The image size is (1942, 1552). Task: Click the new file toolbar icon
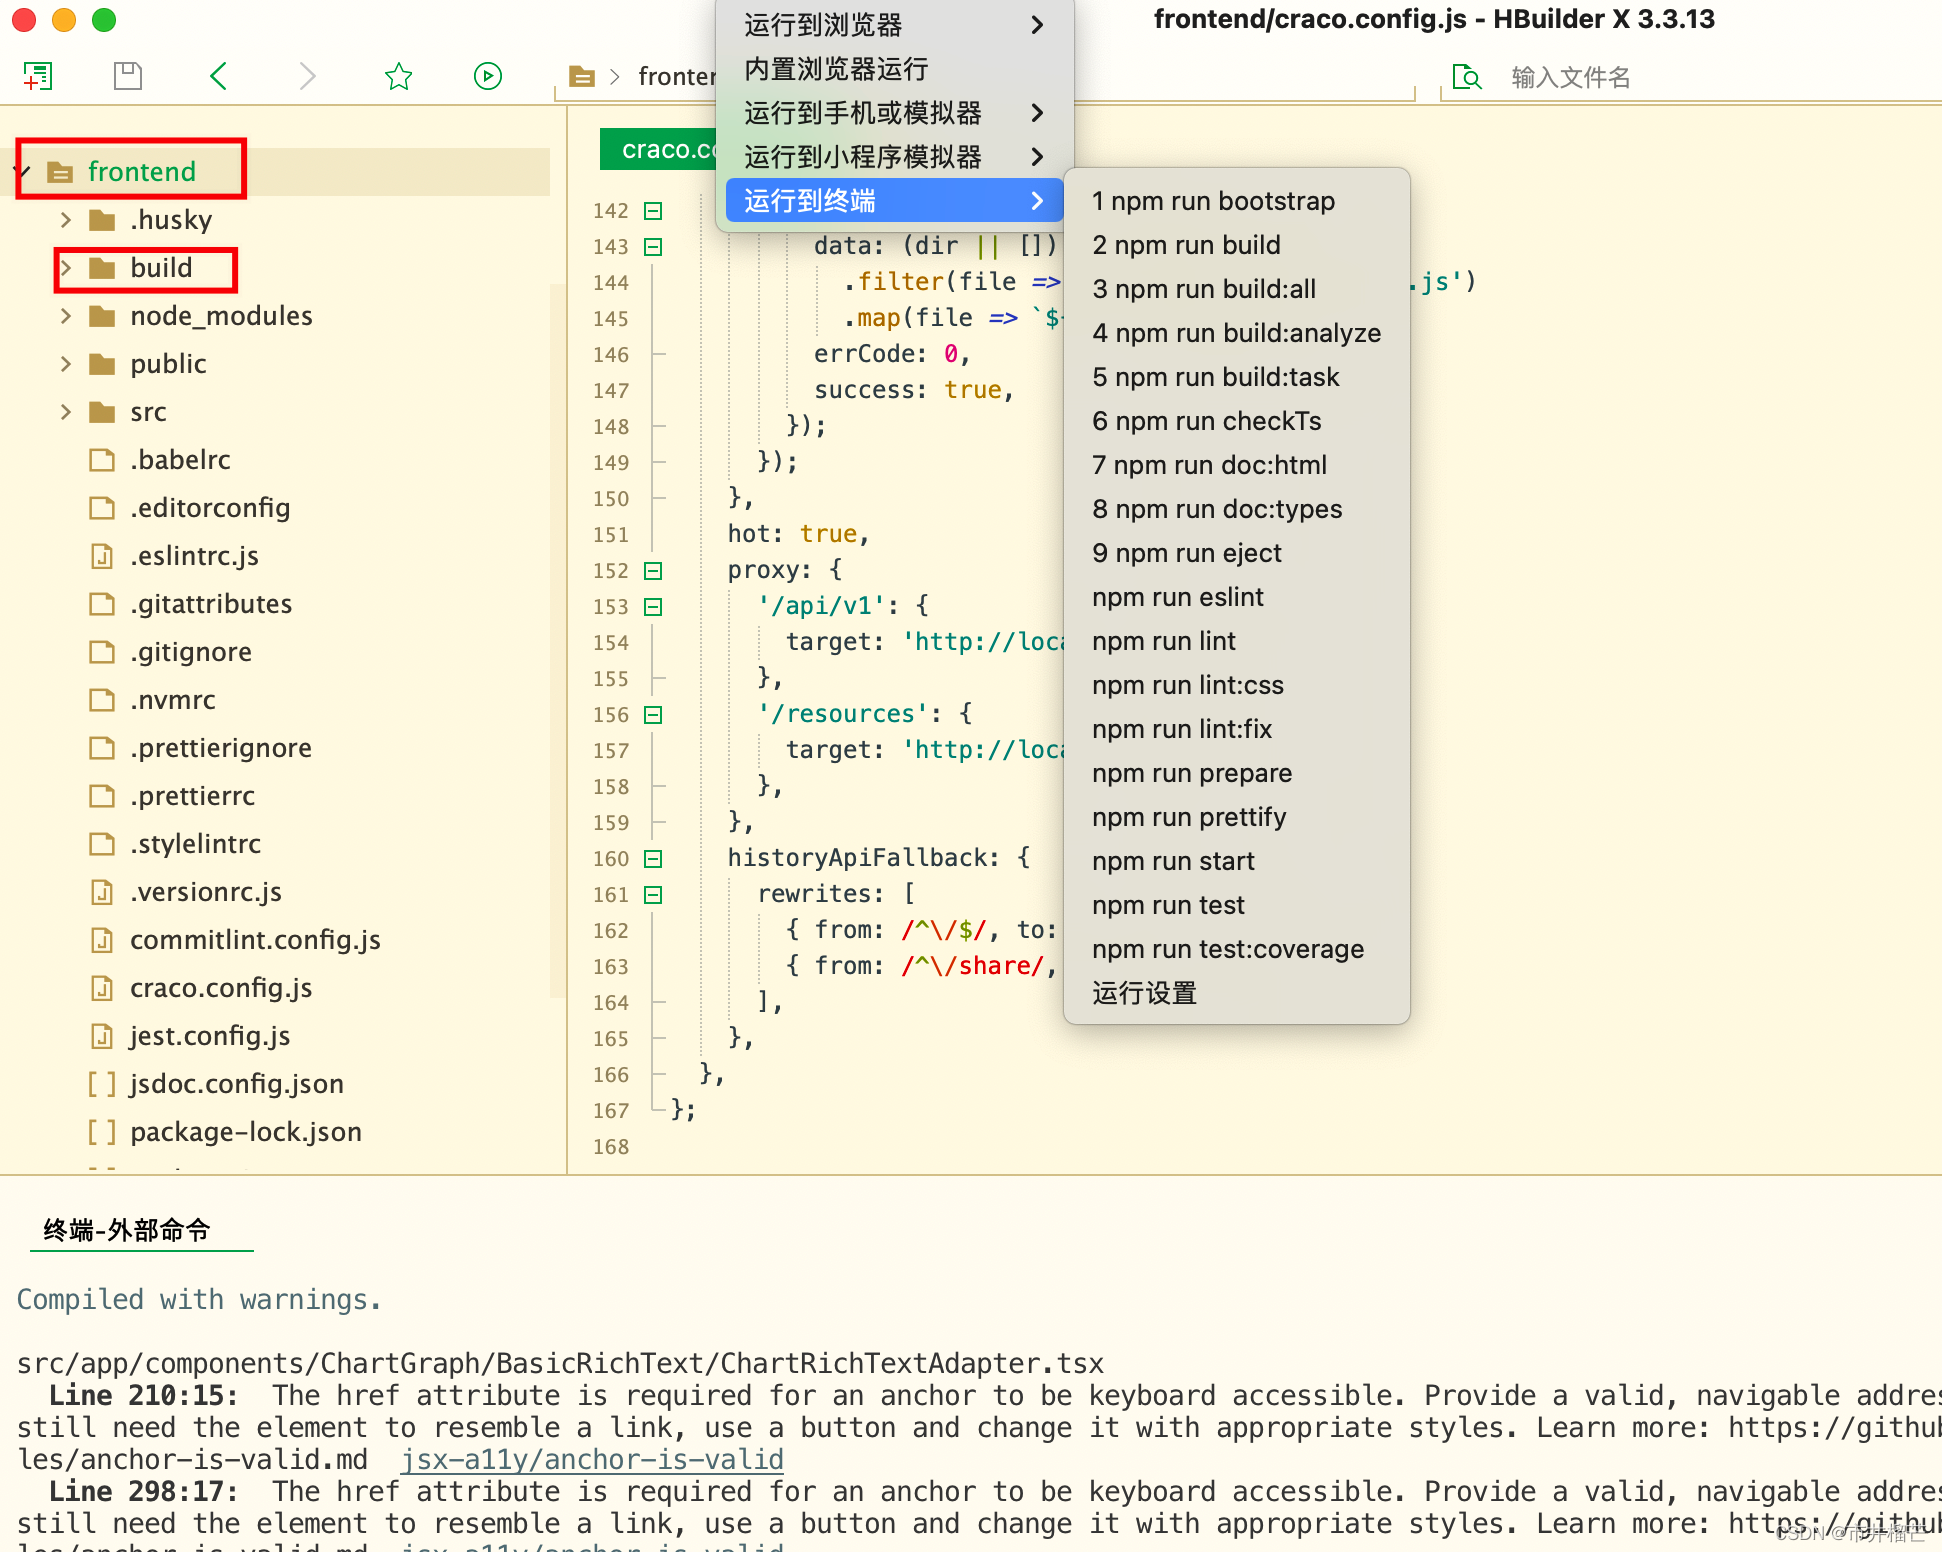click(x=38, y=76)
